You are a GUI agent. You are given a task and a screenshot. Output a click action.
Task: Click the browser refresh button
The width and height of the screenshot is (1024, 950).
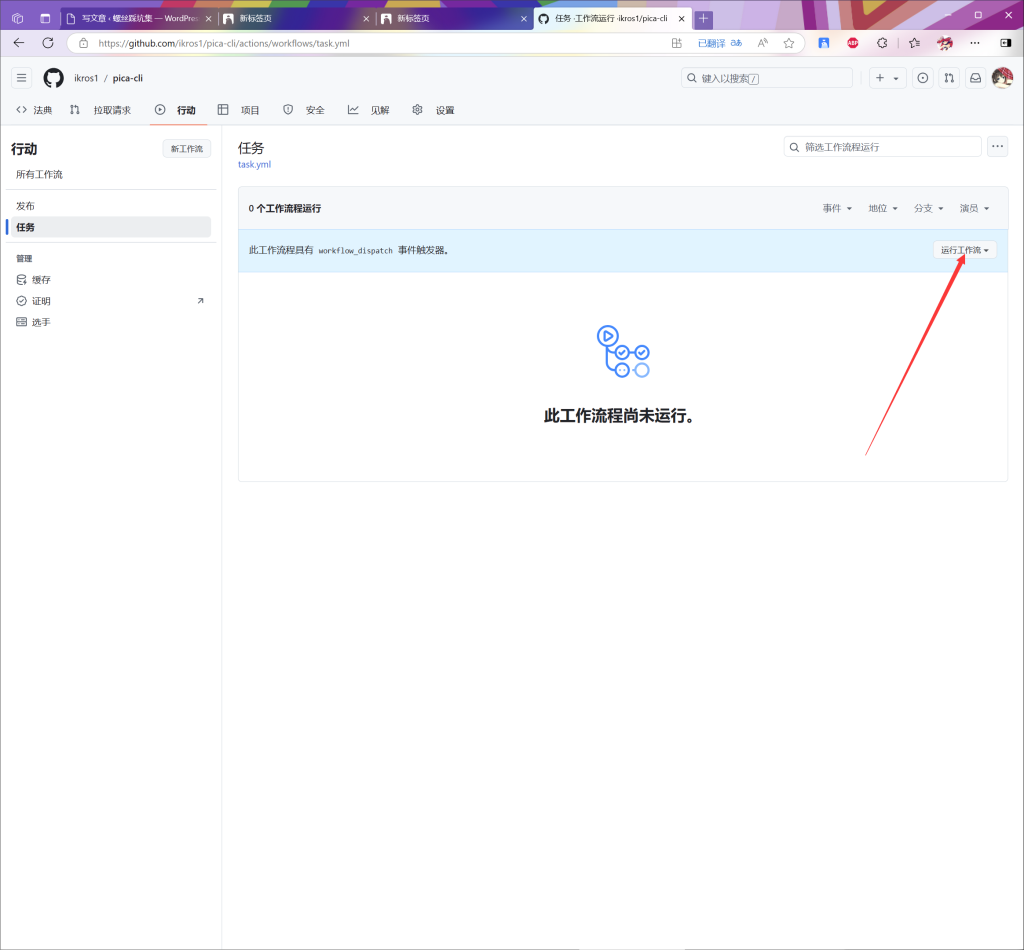[47, 43]
